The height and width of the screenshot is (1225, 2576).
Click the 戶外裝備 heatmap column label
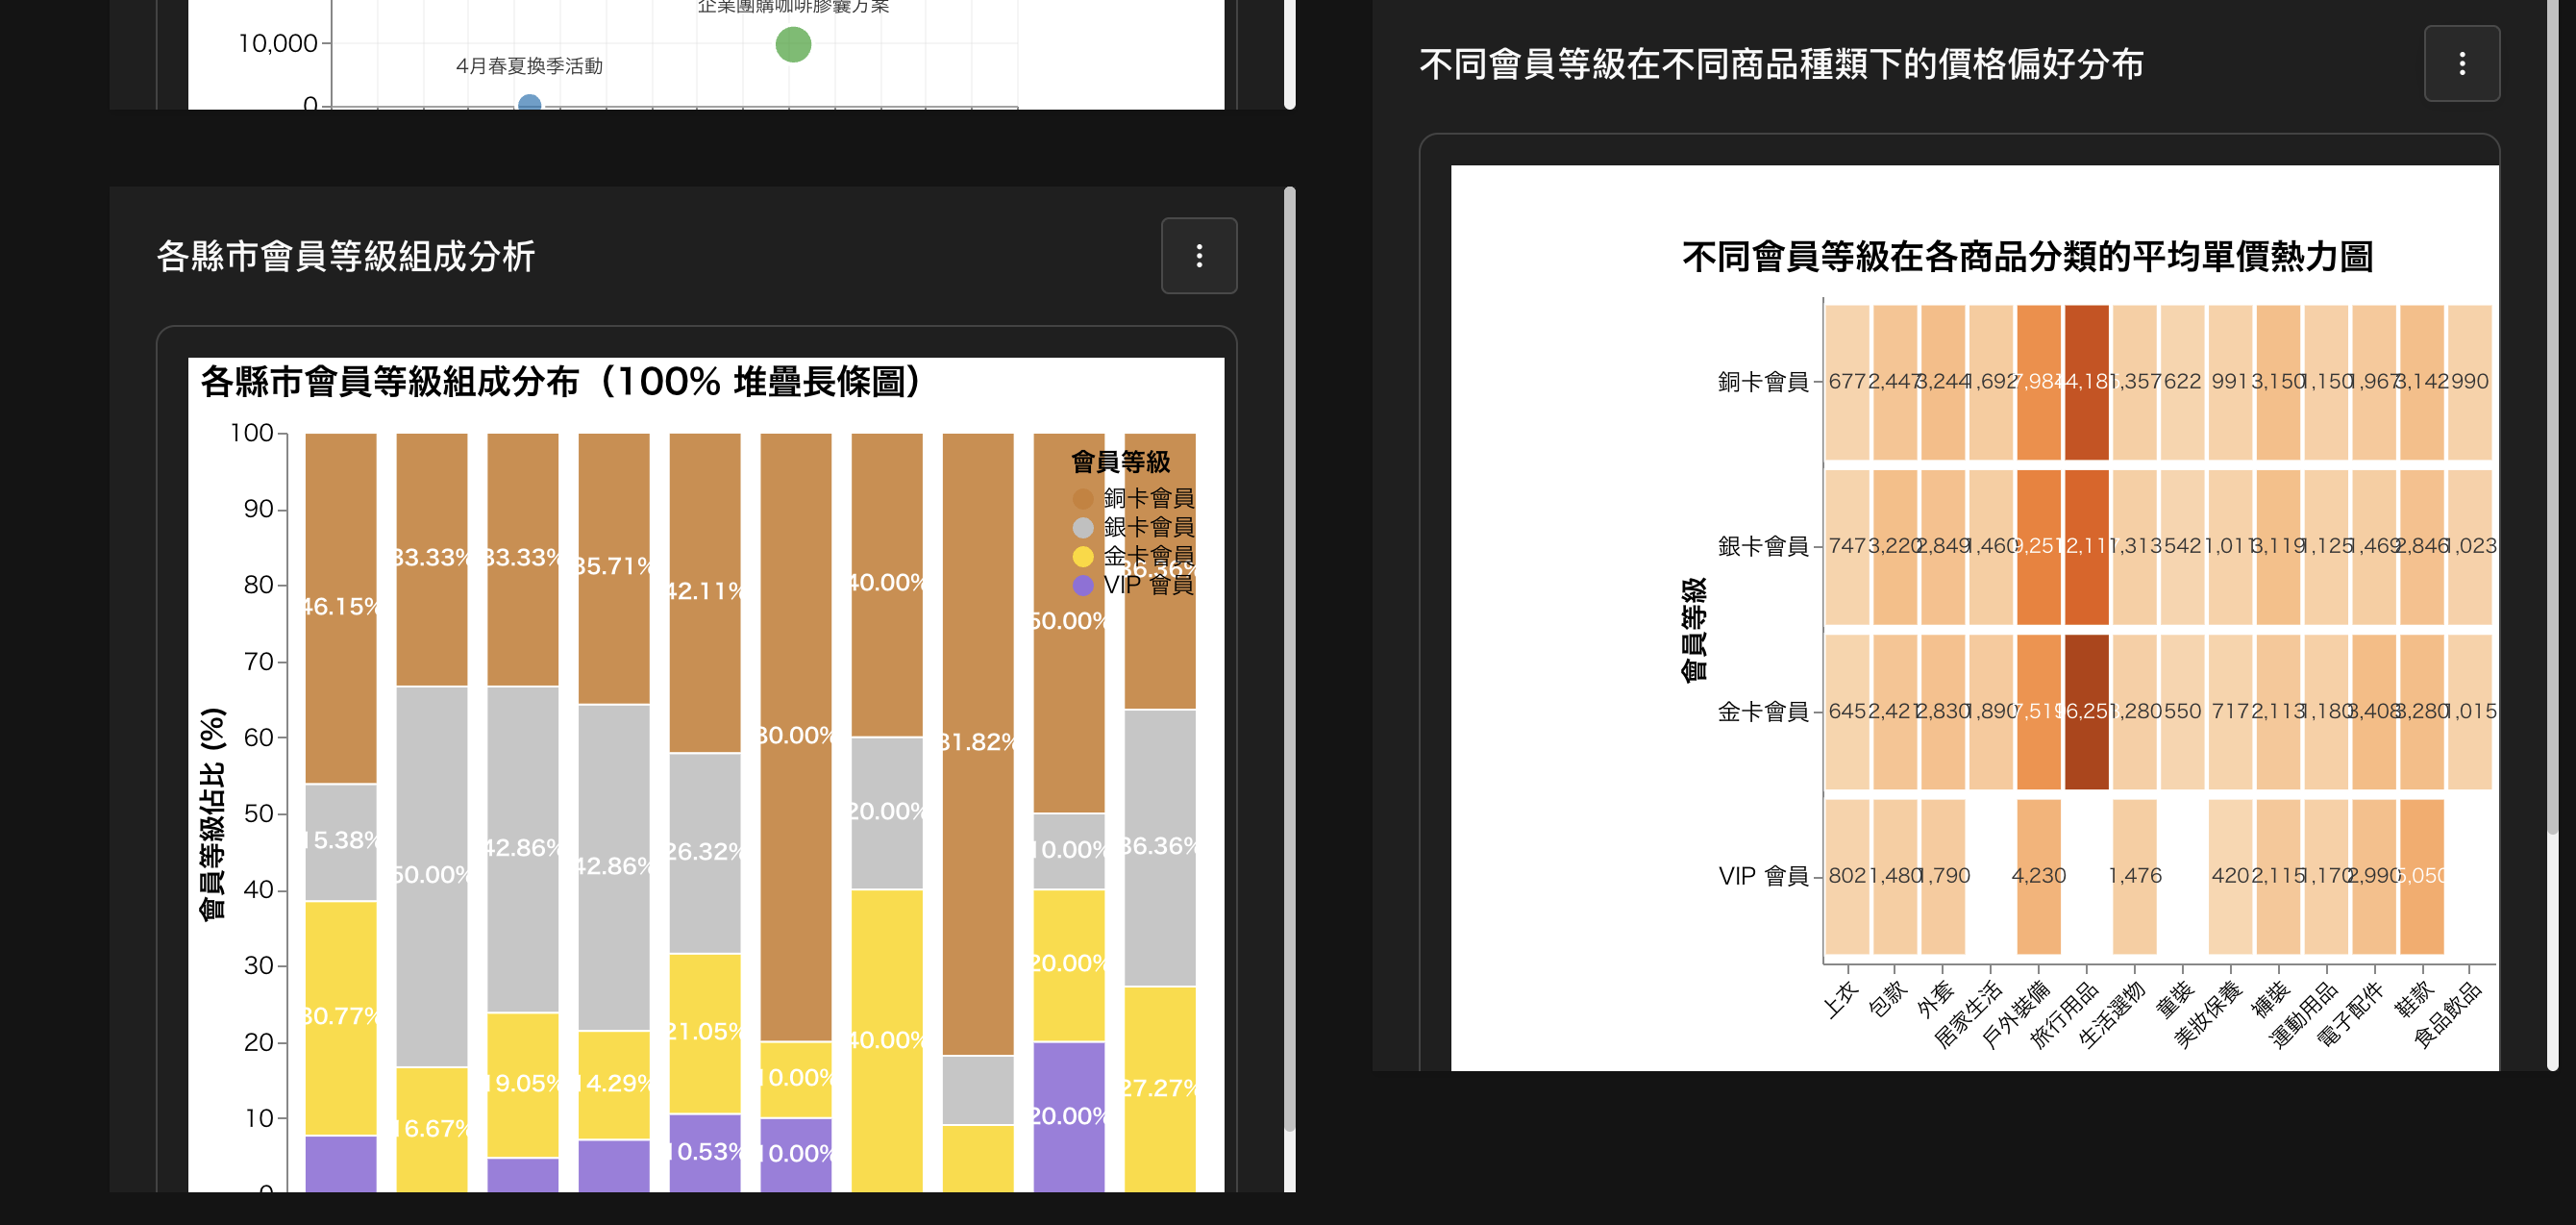2016,1014
